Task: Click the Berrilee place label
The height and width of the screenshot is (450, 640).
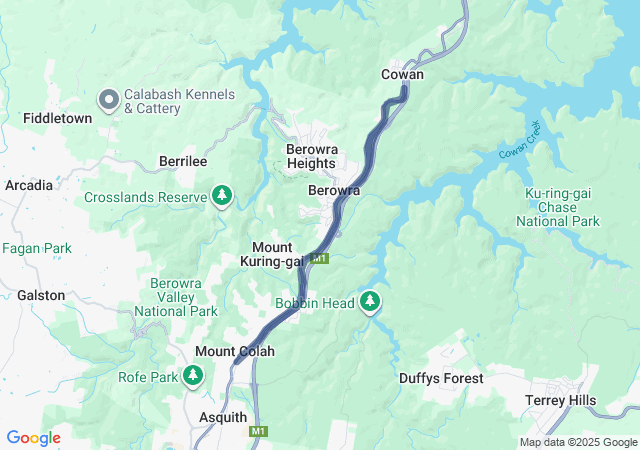Action: click(x=183, y=161)
